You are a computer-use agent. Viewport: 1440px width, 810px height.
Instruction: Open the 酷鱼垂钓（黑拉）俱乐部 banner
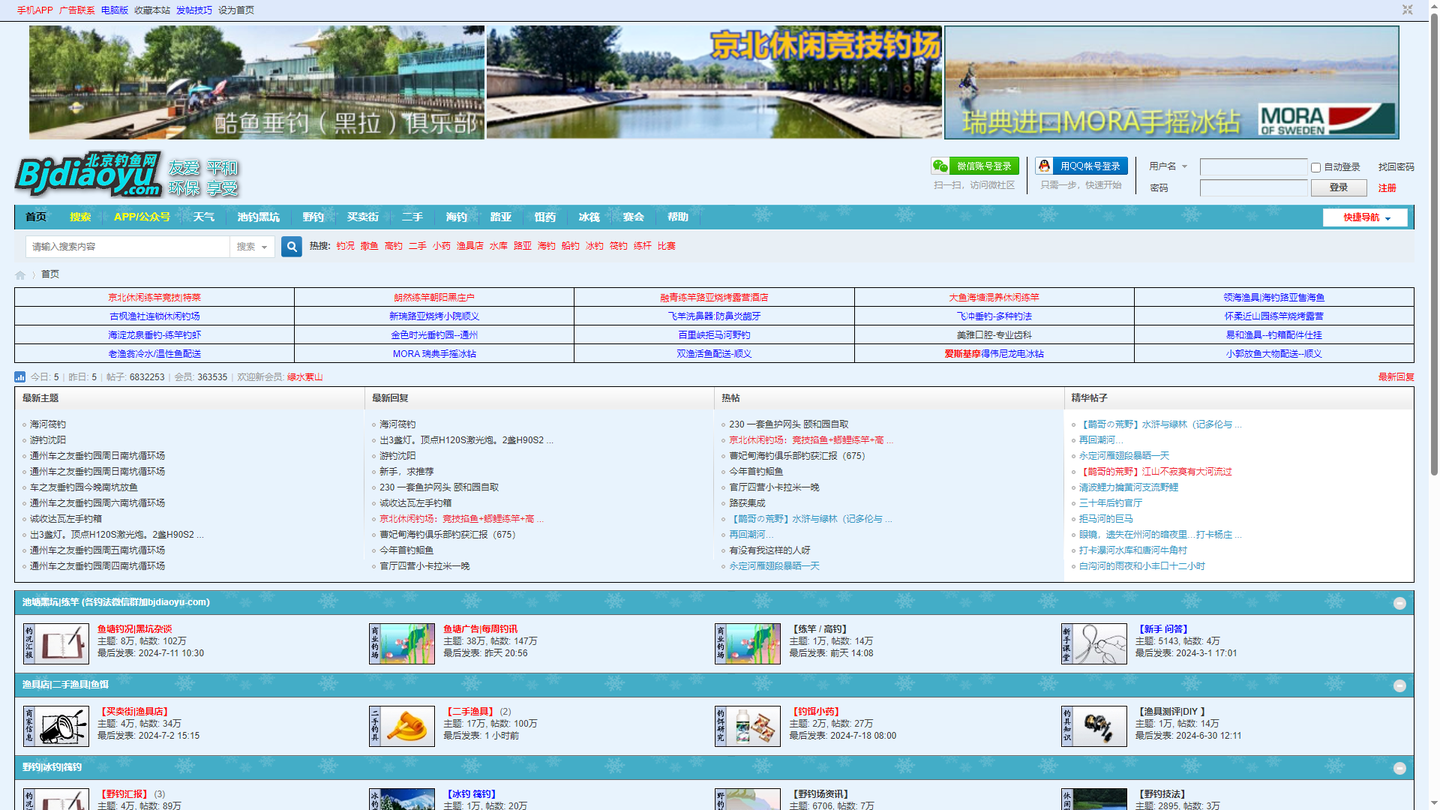pos(257,82)
